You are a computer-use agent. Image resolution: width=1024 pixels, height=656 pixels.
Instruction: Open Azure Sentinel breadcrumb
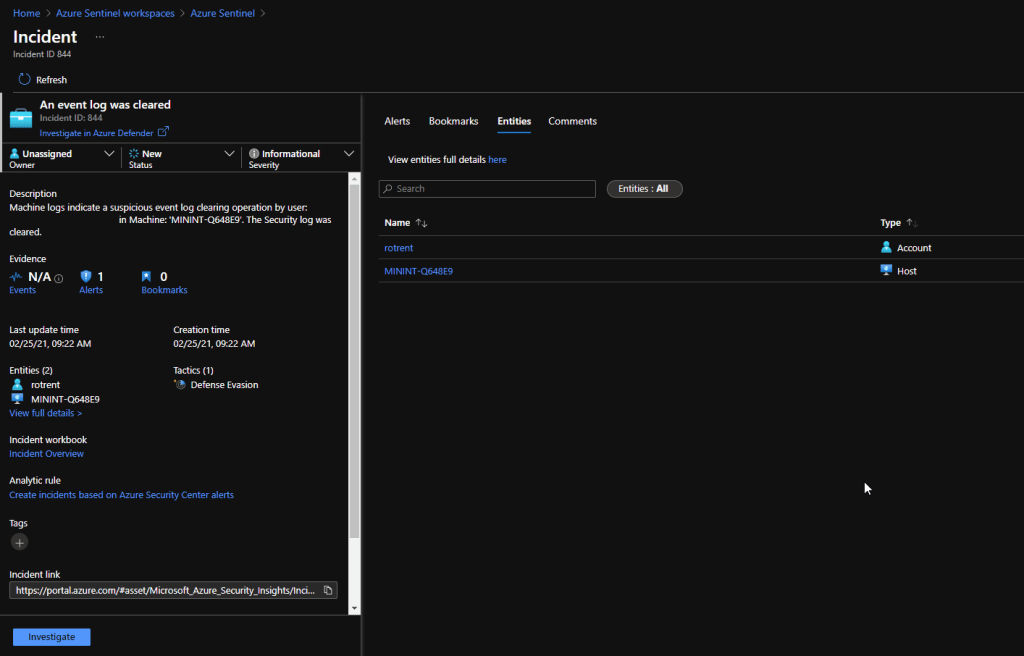(223, 13)
